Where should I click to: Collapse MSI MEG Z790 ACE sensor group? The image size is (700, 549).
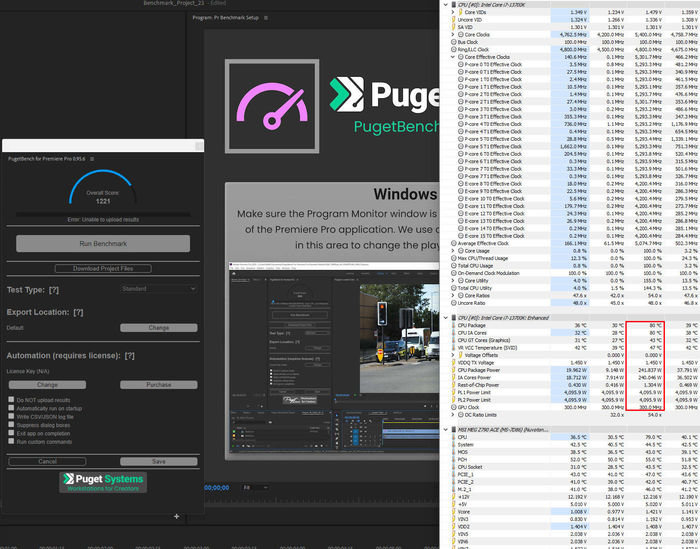tap(446, 430)
